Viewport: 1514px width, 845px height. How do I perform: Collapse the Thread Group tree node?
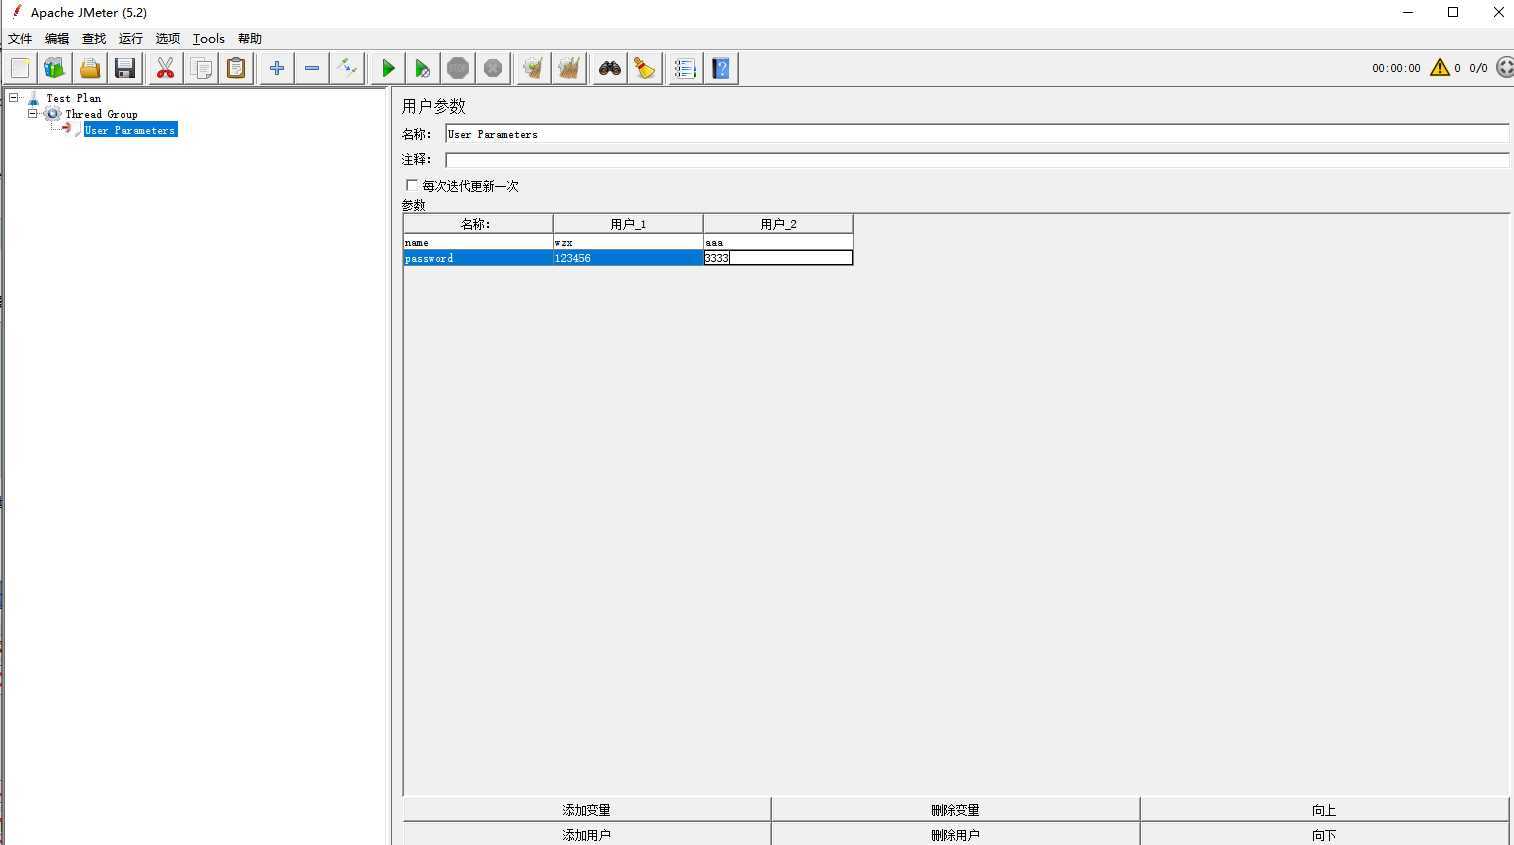point(33,114)
